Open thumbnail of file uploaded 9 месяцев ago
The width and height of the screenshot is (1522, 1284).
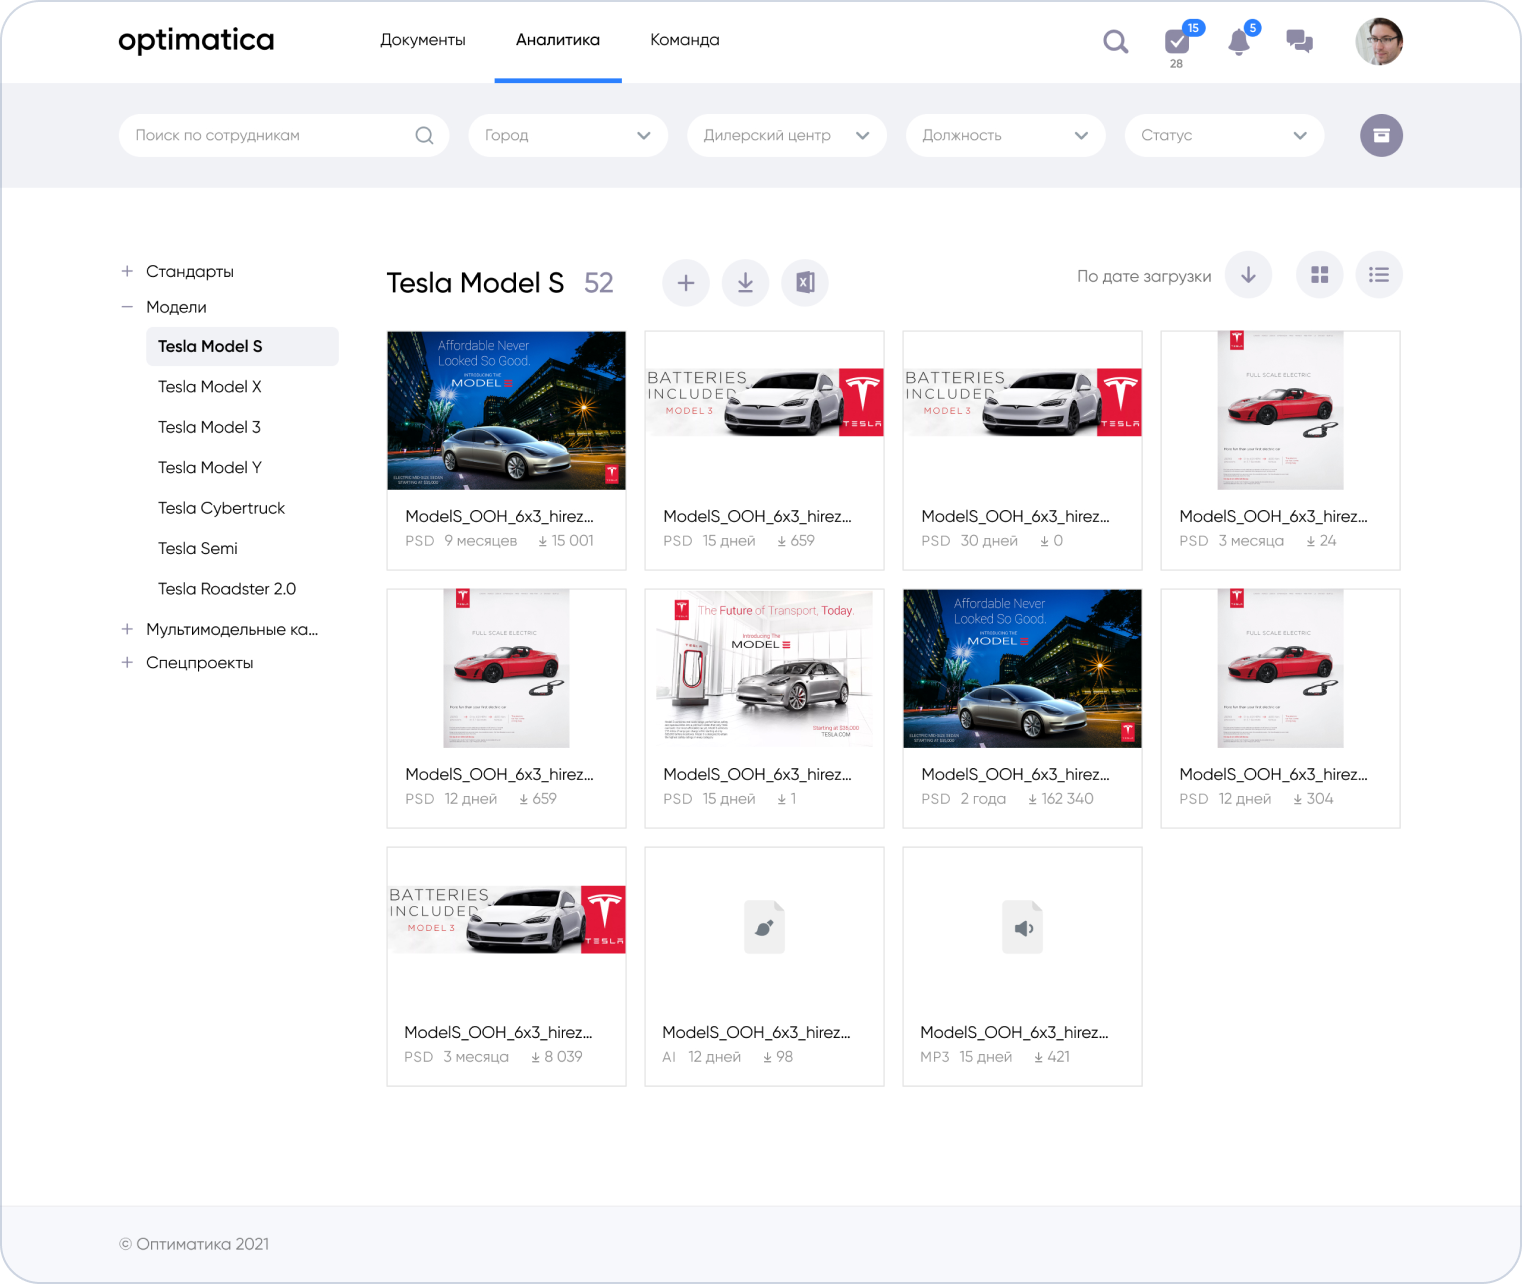click(507, 411)
